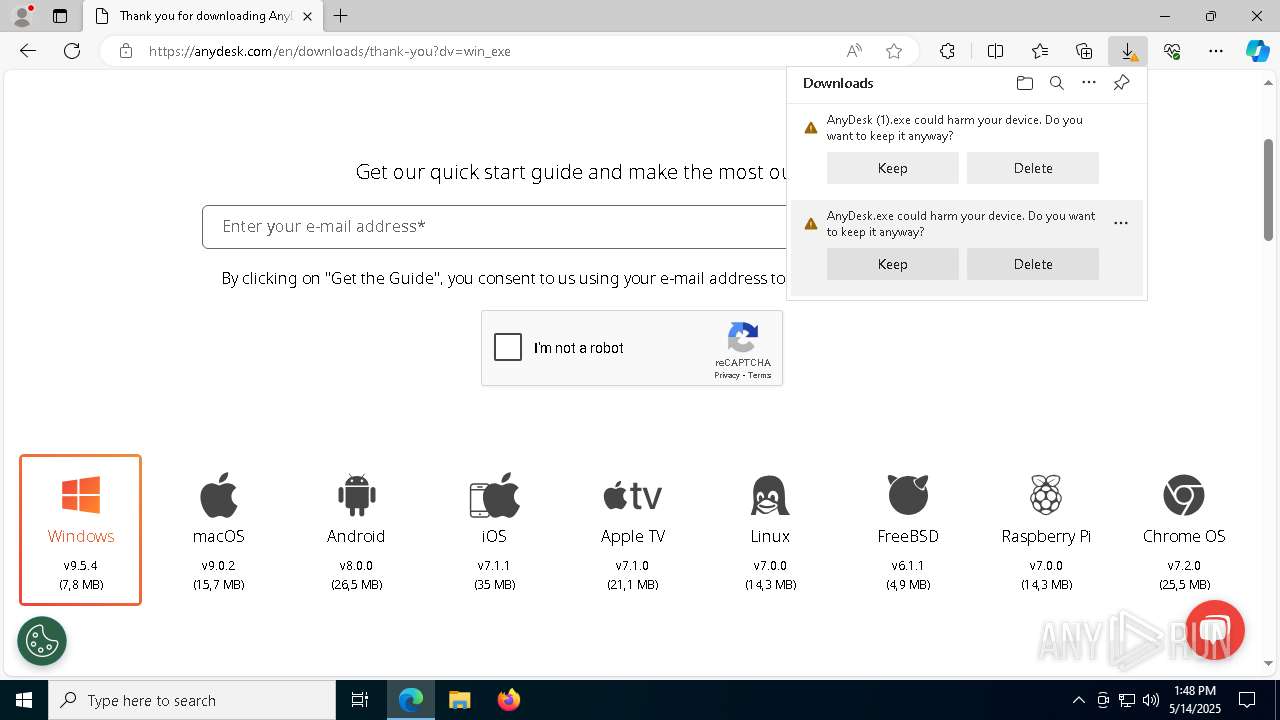This screenshot has width=1280, height=720.
Task: View site information lock icon
Action: point(125,51)
